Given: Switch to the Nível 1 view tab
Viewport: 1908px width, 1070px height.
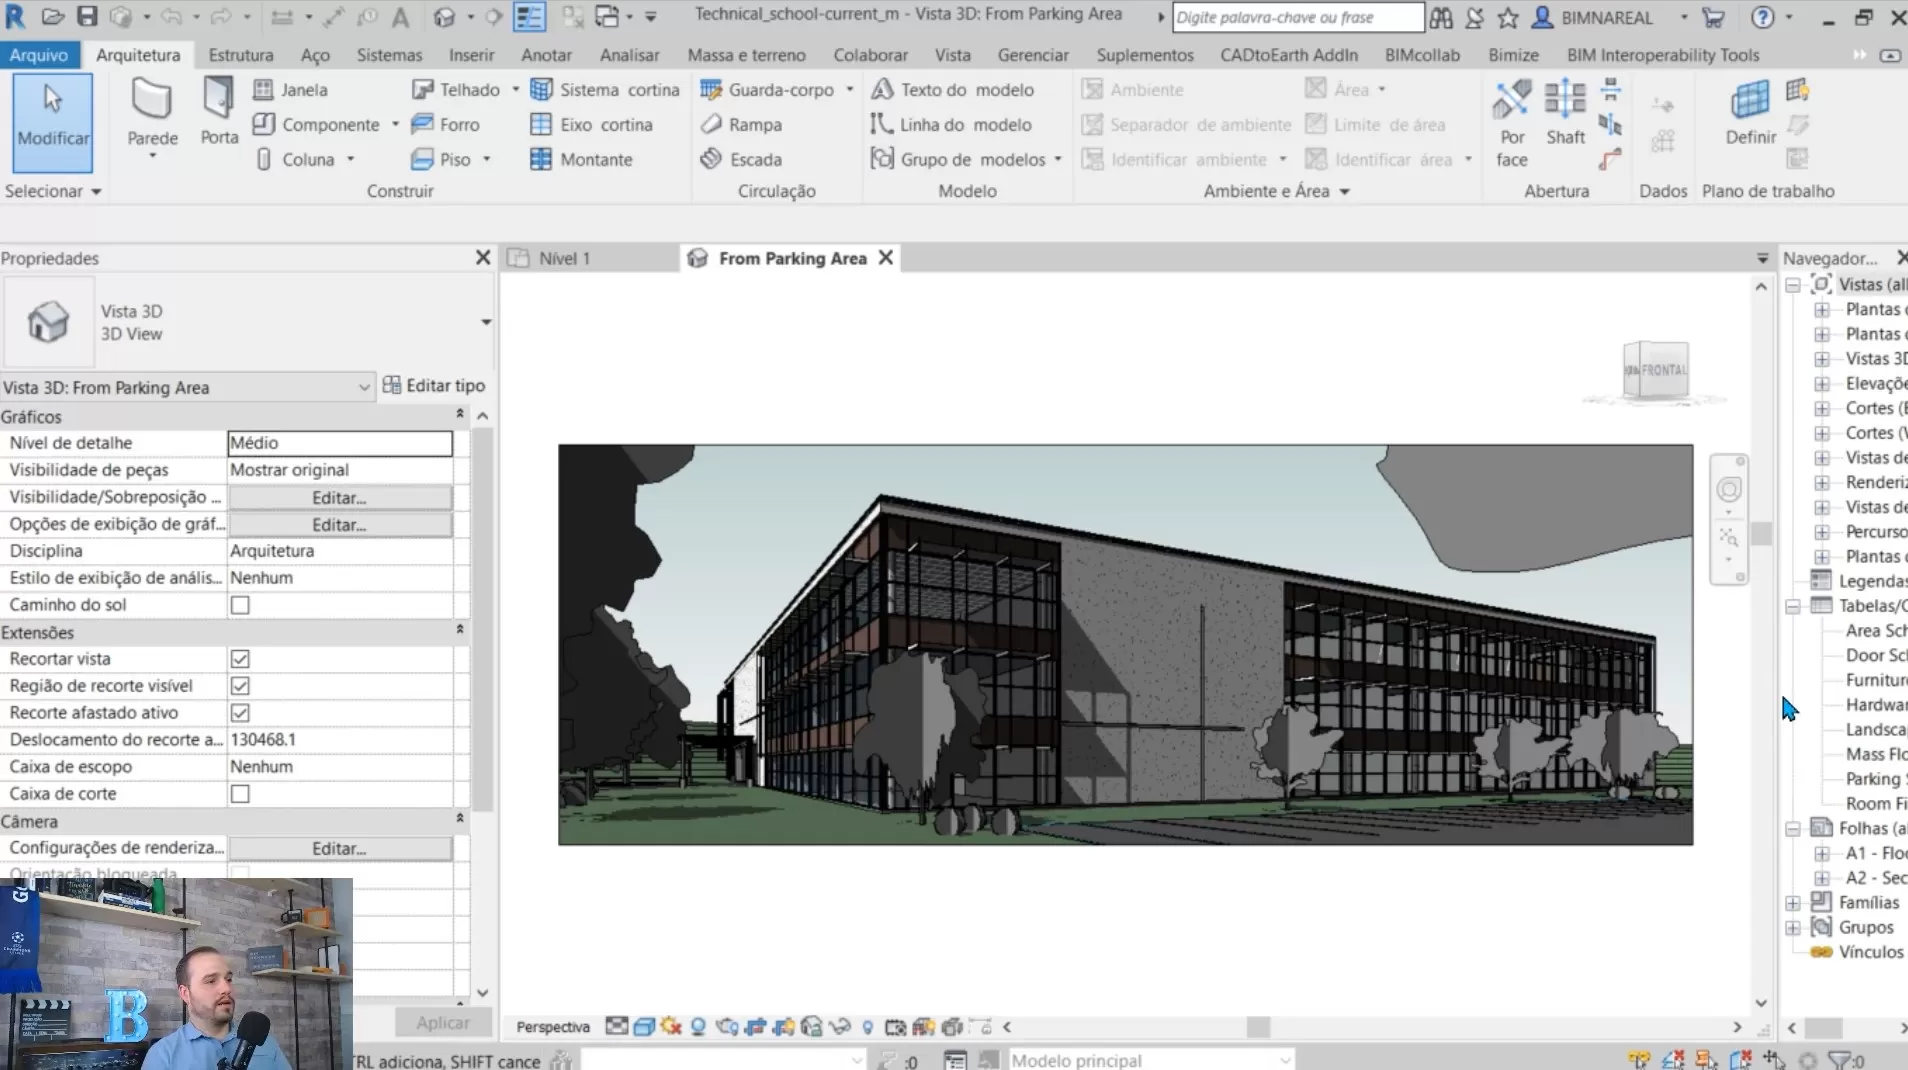Looking at the screenshot, I should click(x=564, y=258).
